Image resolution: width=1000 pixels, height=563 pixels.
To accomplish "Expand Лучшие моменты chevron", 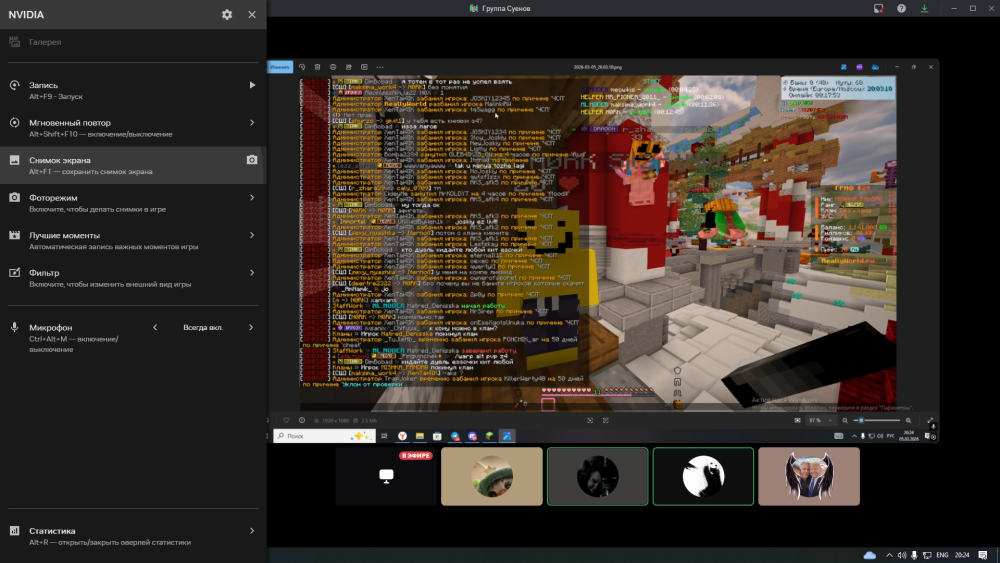I will [252, 235].
